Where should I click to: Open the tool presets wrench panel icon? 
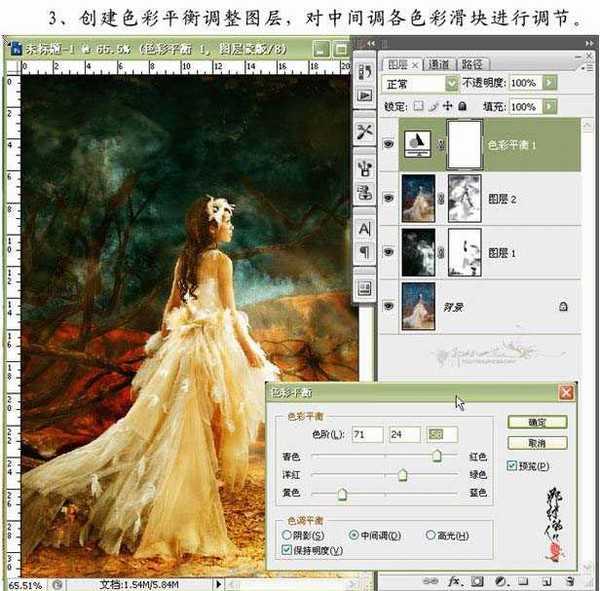[x=364, y=132]
